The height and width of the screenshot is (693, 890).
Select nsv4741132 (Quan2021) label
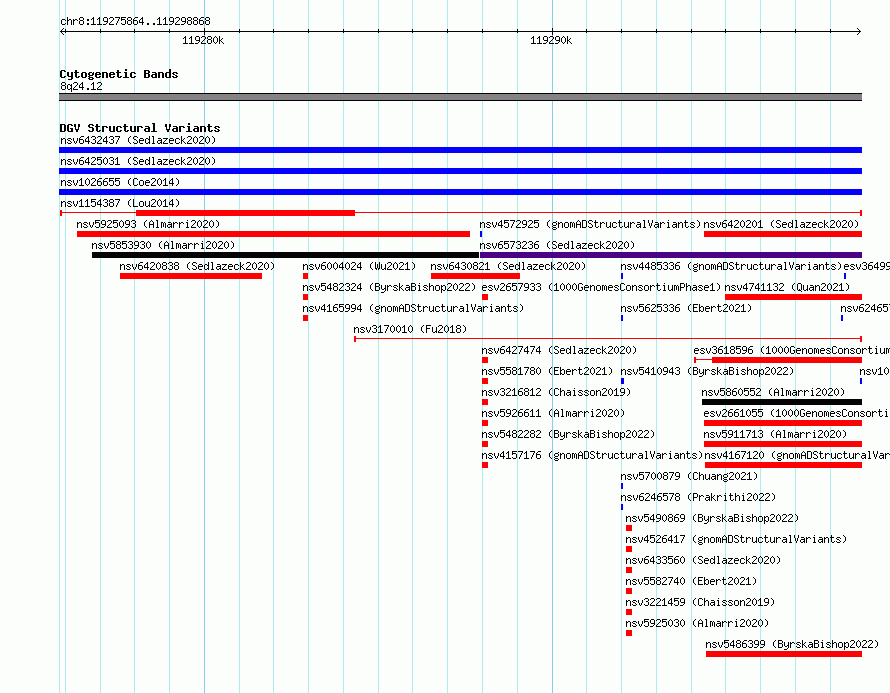787,287
